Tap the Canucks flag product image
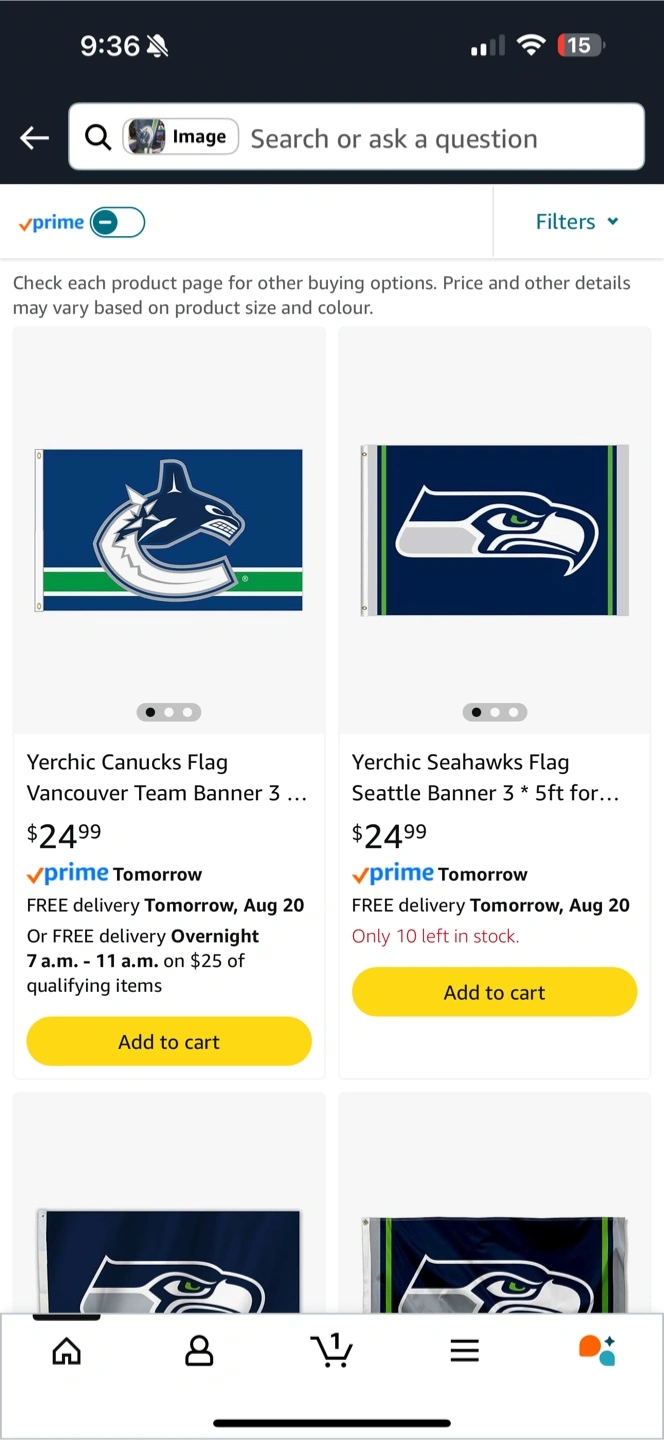Image resolution: width=664 pixels, height=1440 pixels. [169, 530]
